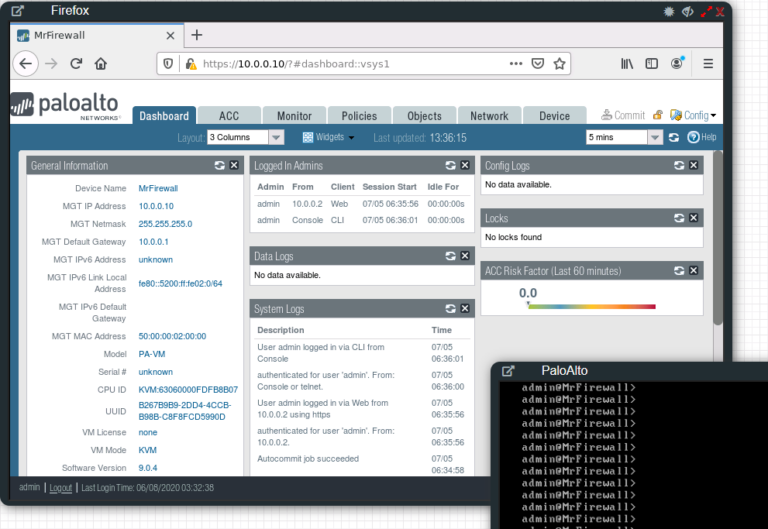Switch to the Policies tab

[359, 116]
